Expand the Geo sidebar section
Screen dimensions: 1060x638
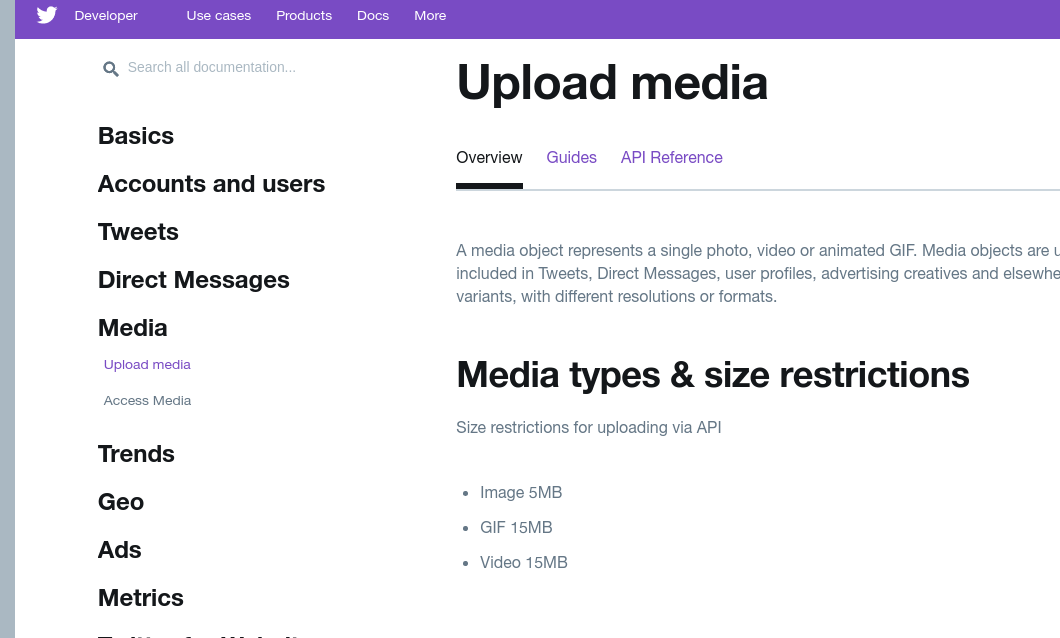coord(121,502)
